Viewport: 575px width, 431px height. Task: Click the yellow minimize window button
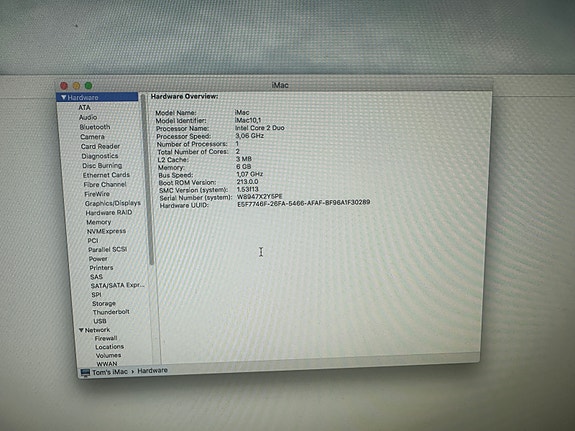pyautogui.click(x=76, y=86)
